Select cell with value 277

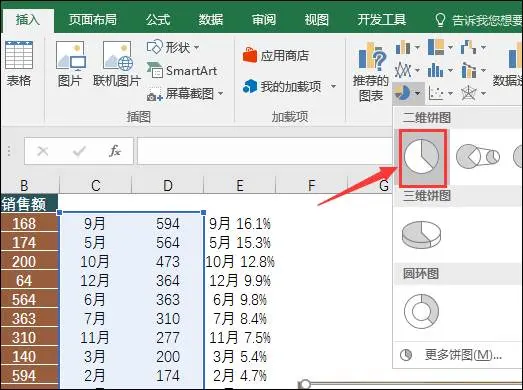[x=167, y=338]
